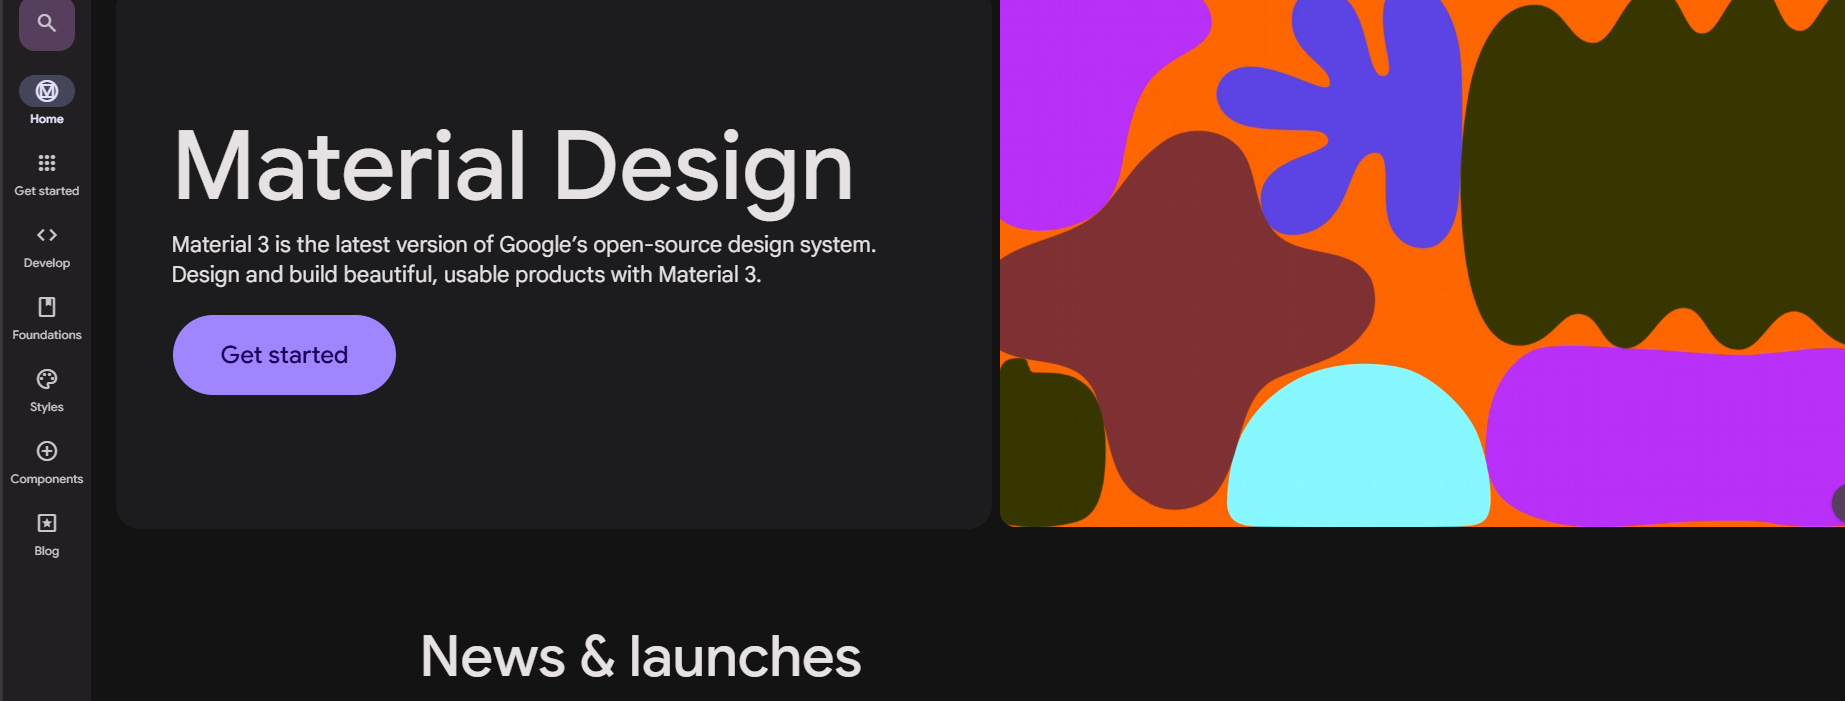
Task: Click the Blog nav label
Action: click(x=47, y=551)
